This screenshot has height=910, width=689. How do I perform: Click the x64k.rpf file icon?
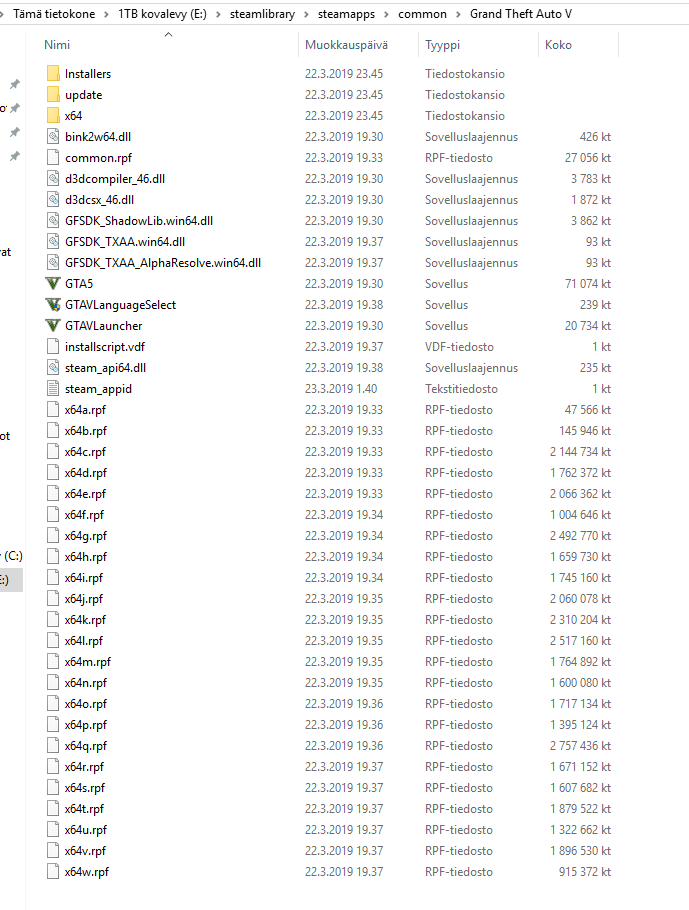[53, 620]
